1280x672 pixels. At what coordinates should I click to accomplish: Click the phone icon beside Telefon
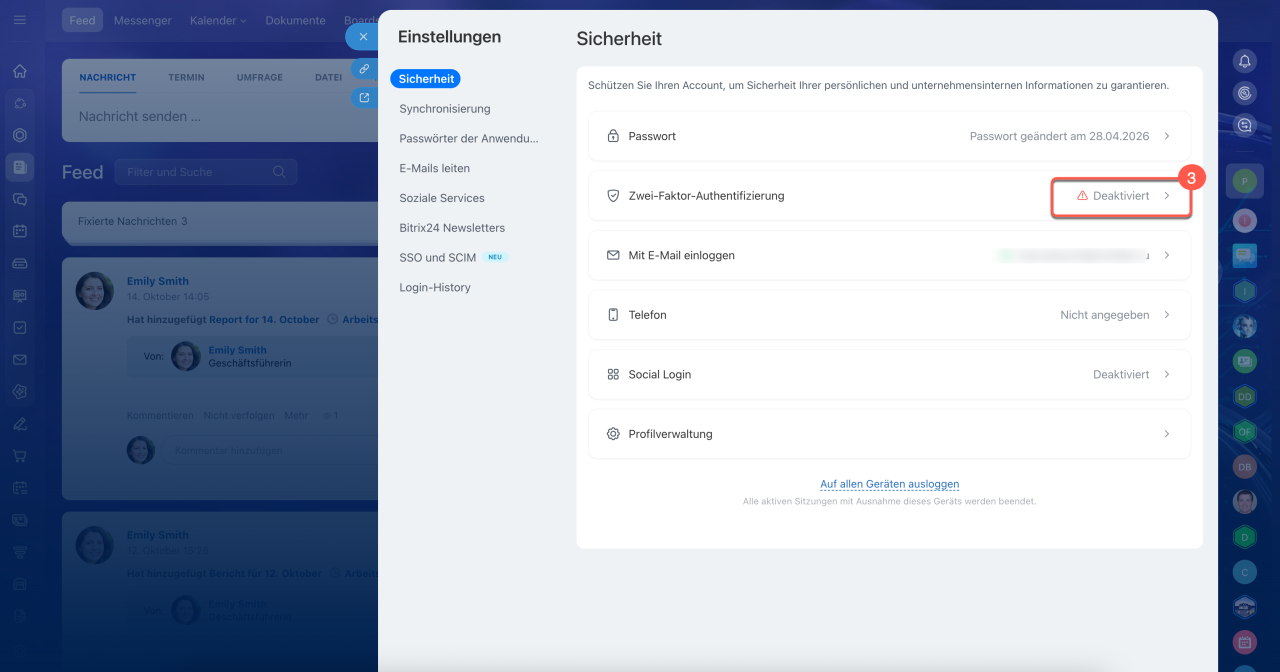[614, 315]
